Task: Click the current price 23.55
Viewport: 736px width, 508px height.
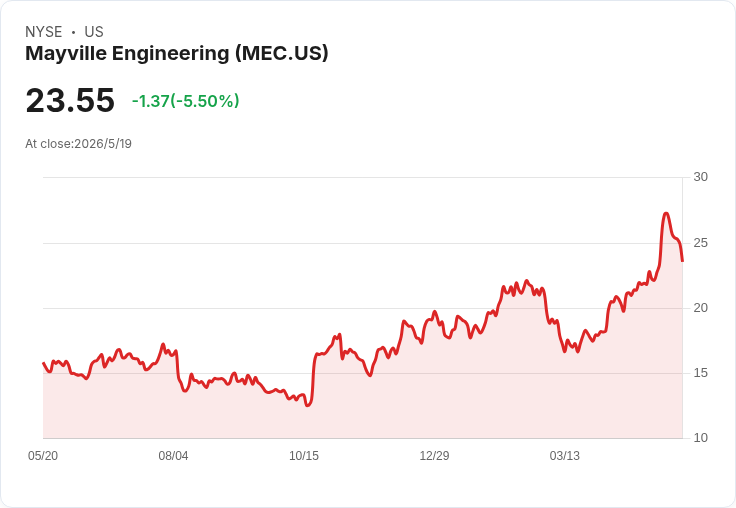Action: 70,100
